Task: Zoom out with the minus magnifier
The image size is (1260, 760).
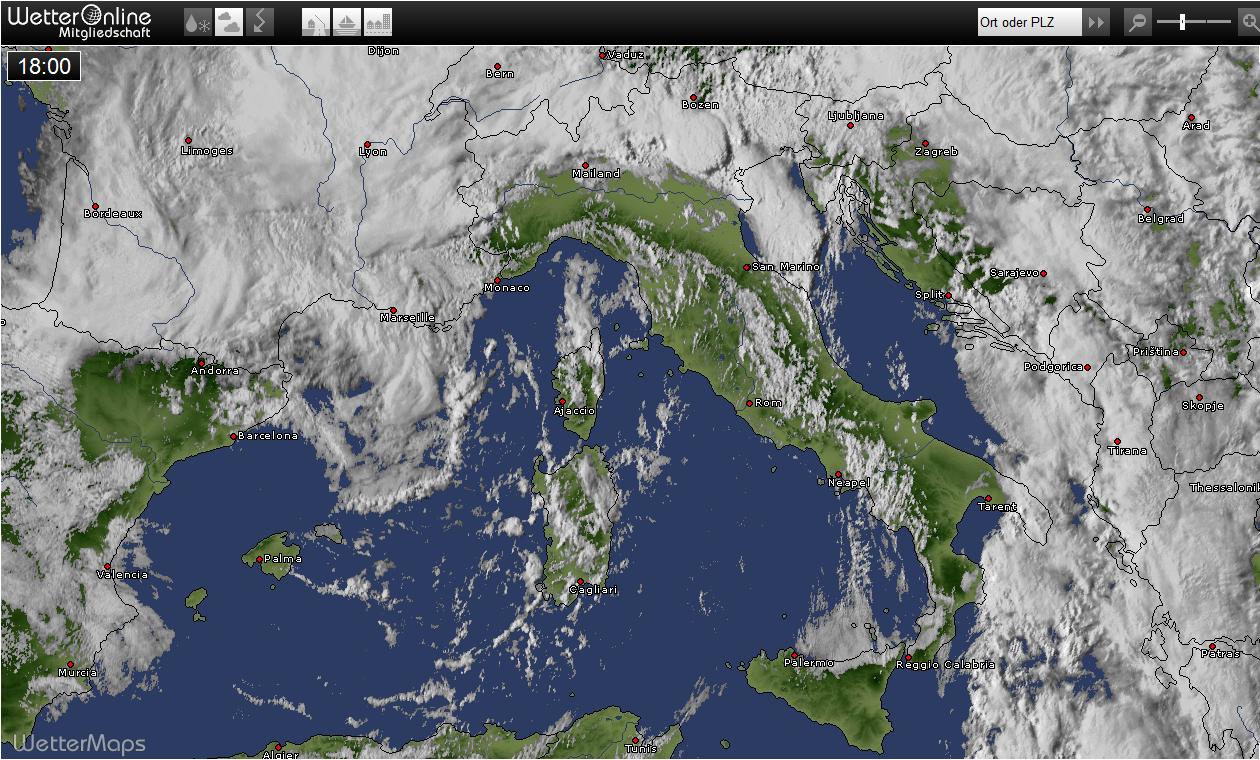Action: pyautogui.click(x=1137, y=22)
